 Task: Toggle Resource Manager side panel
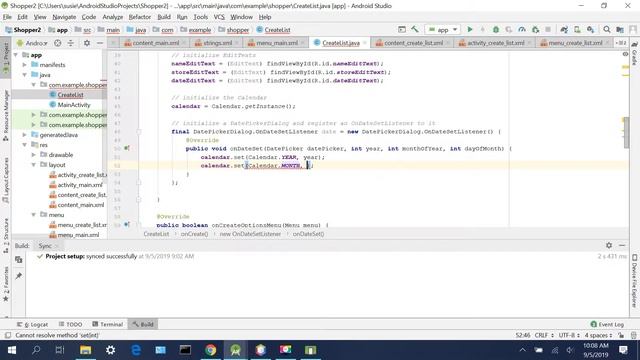pyautogui.click(x=6, y=116)
